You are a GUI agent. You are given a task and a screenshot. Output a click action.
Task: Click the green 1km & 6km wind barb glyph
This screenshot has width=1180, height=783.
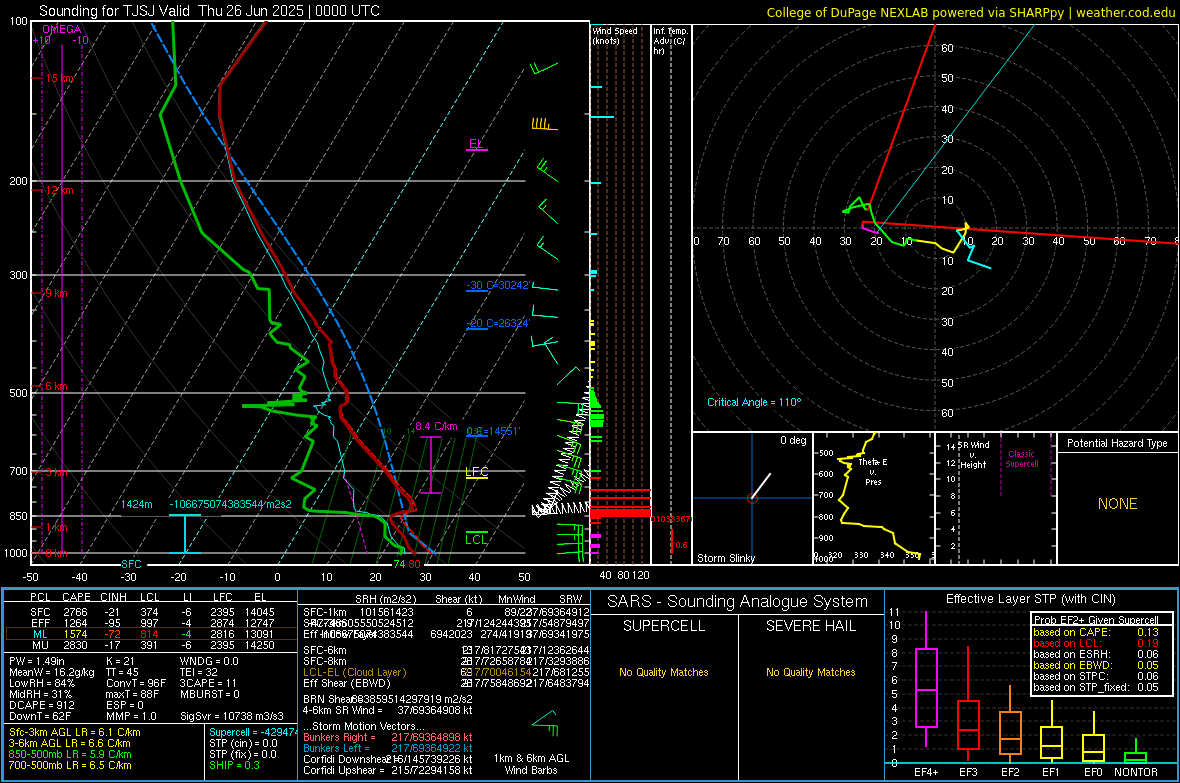pyautogui.click(x=545, y=723)
